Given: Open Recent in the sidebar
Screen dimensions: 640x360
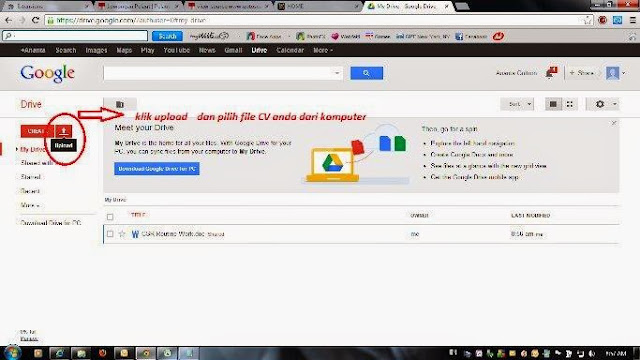Looking at the screenshot, I should pos(30,191).
